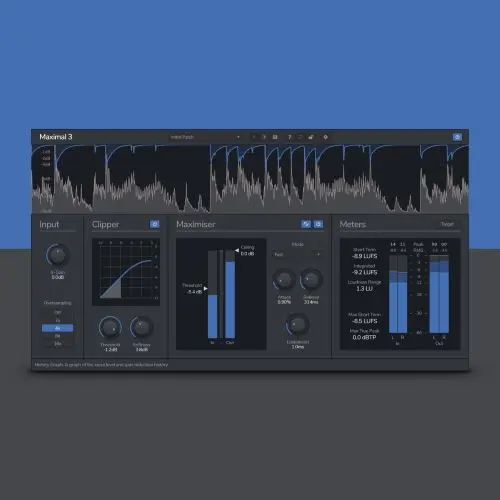Screen dimensions: 500x500
Task: Click the Maximiser Release knob
Action: (x=311, y=280)
